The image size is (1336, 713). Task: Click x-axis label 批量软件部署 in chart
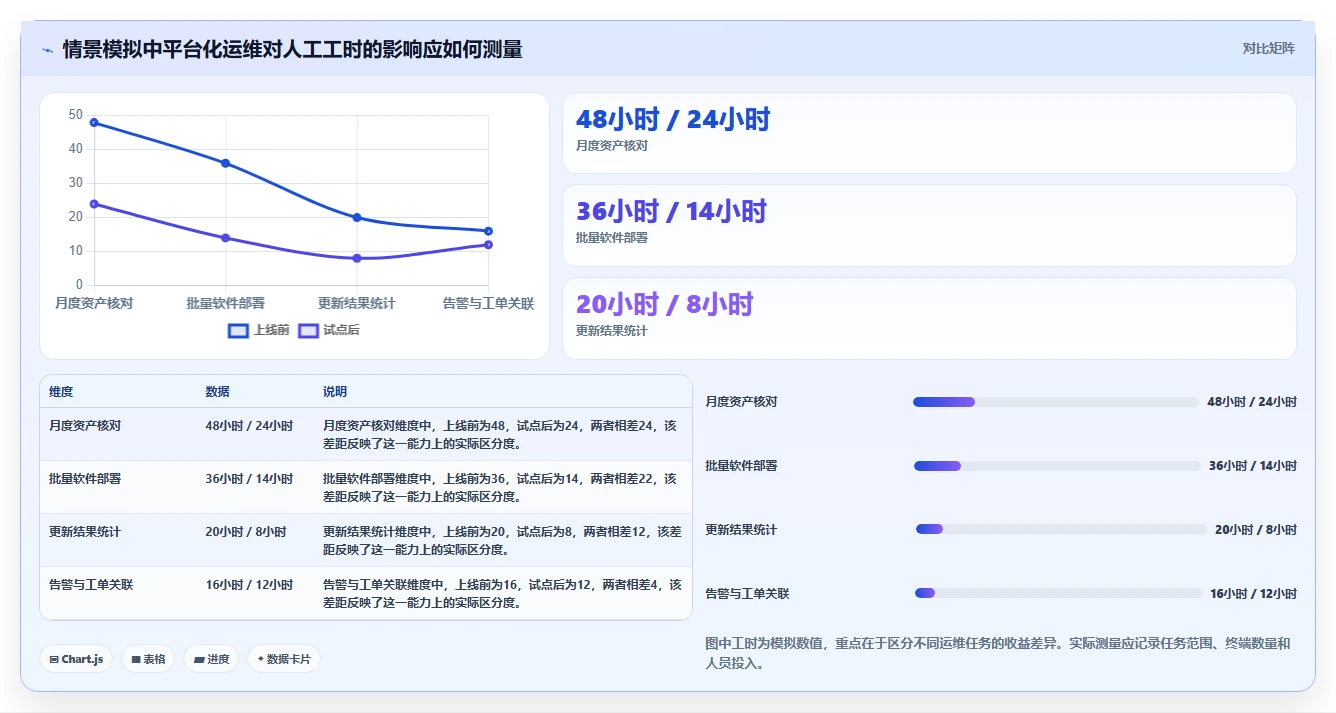[x=226, y=303]
